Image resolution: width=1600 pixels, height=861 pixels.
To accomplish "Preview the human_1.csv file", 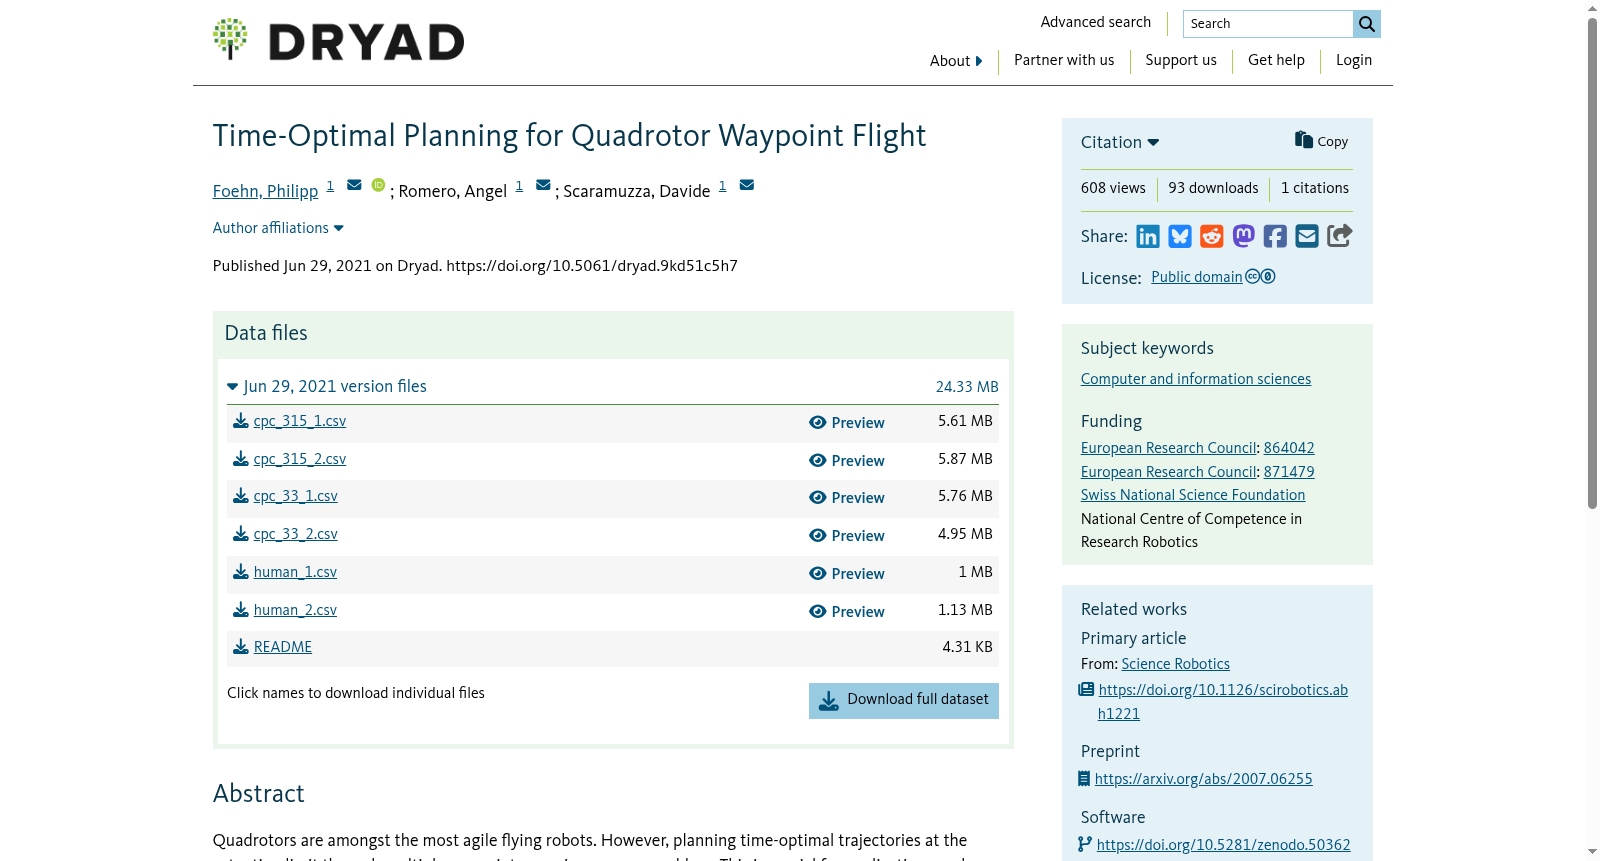I will tap(847, 574).
